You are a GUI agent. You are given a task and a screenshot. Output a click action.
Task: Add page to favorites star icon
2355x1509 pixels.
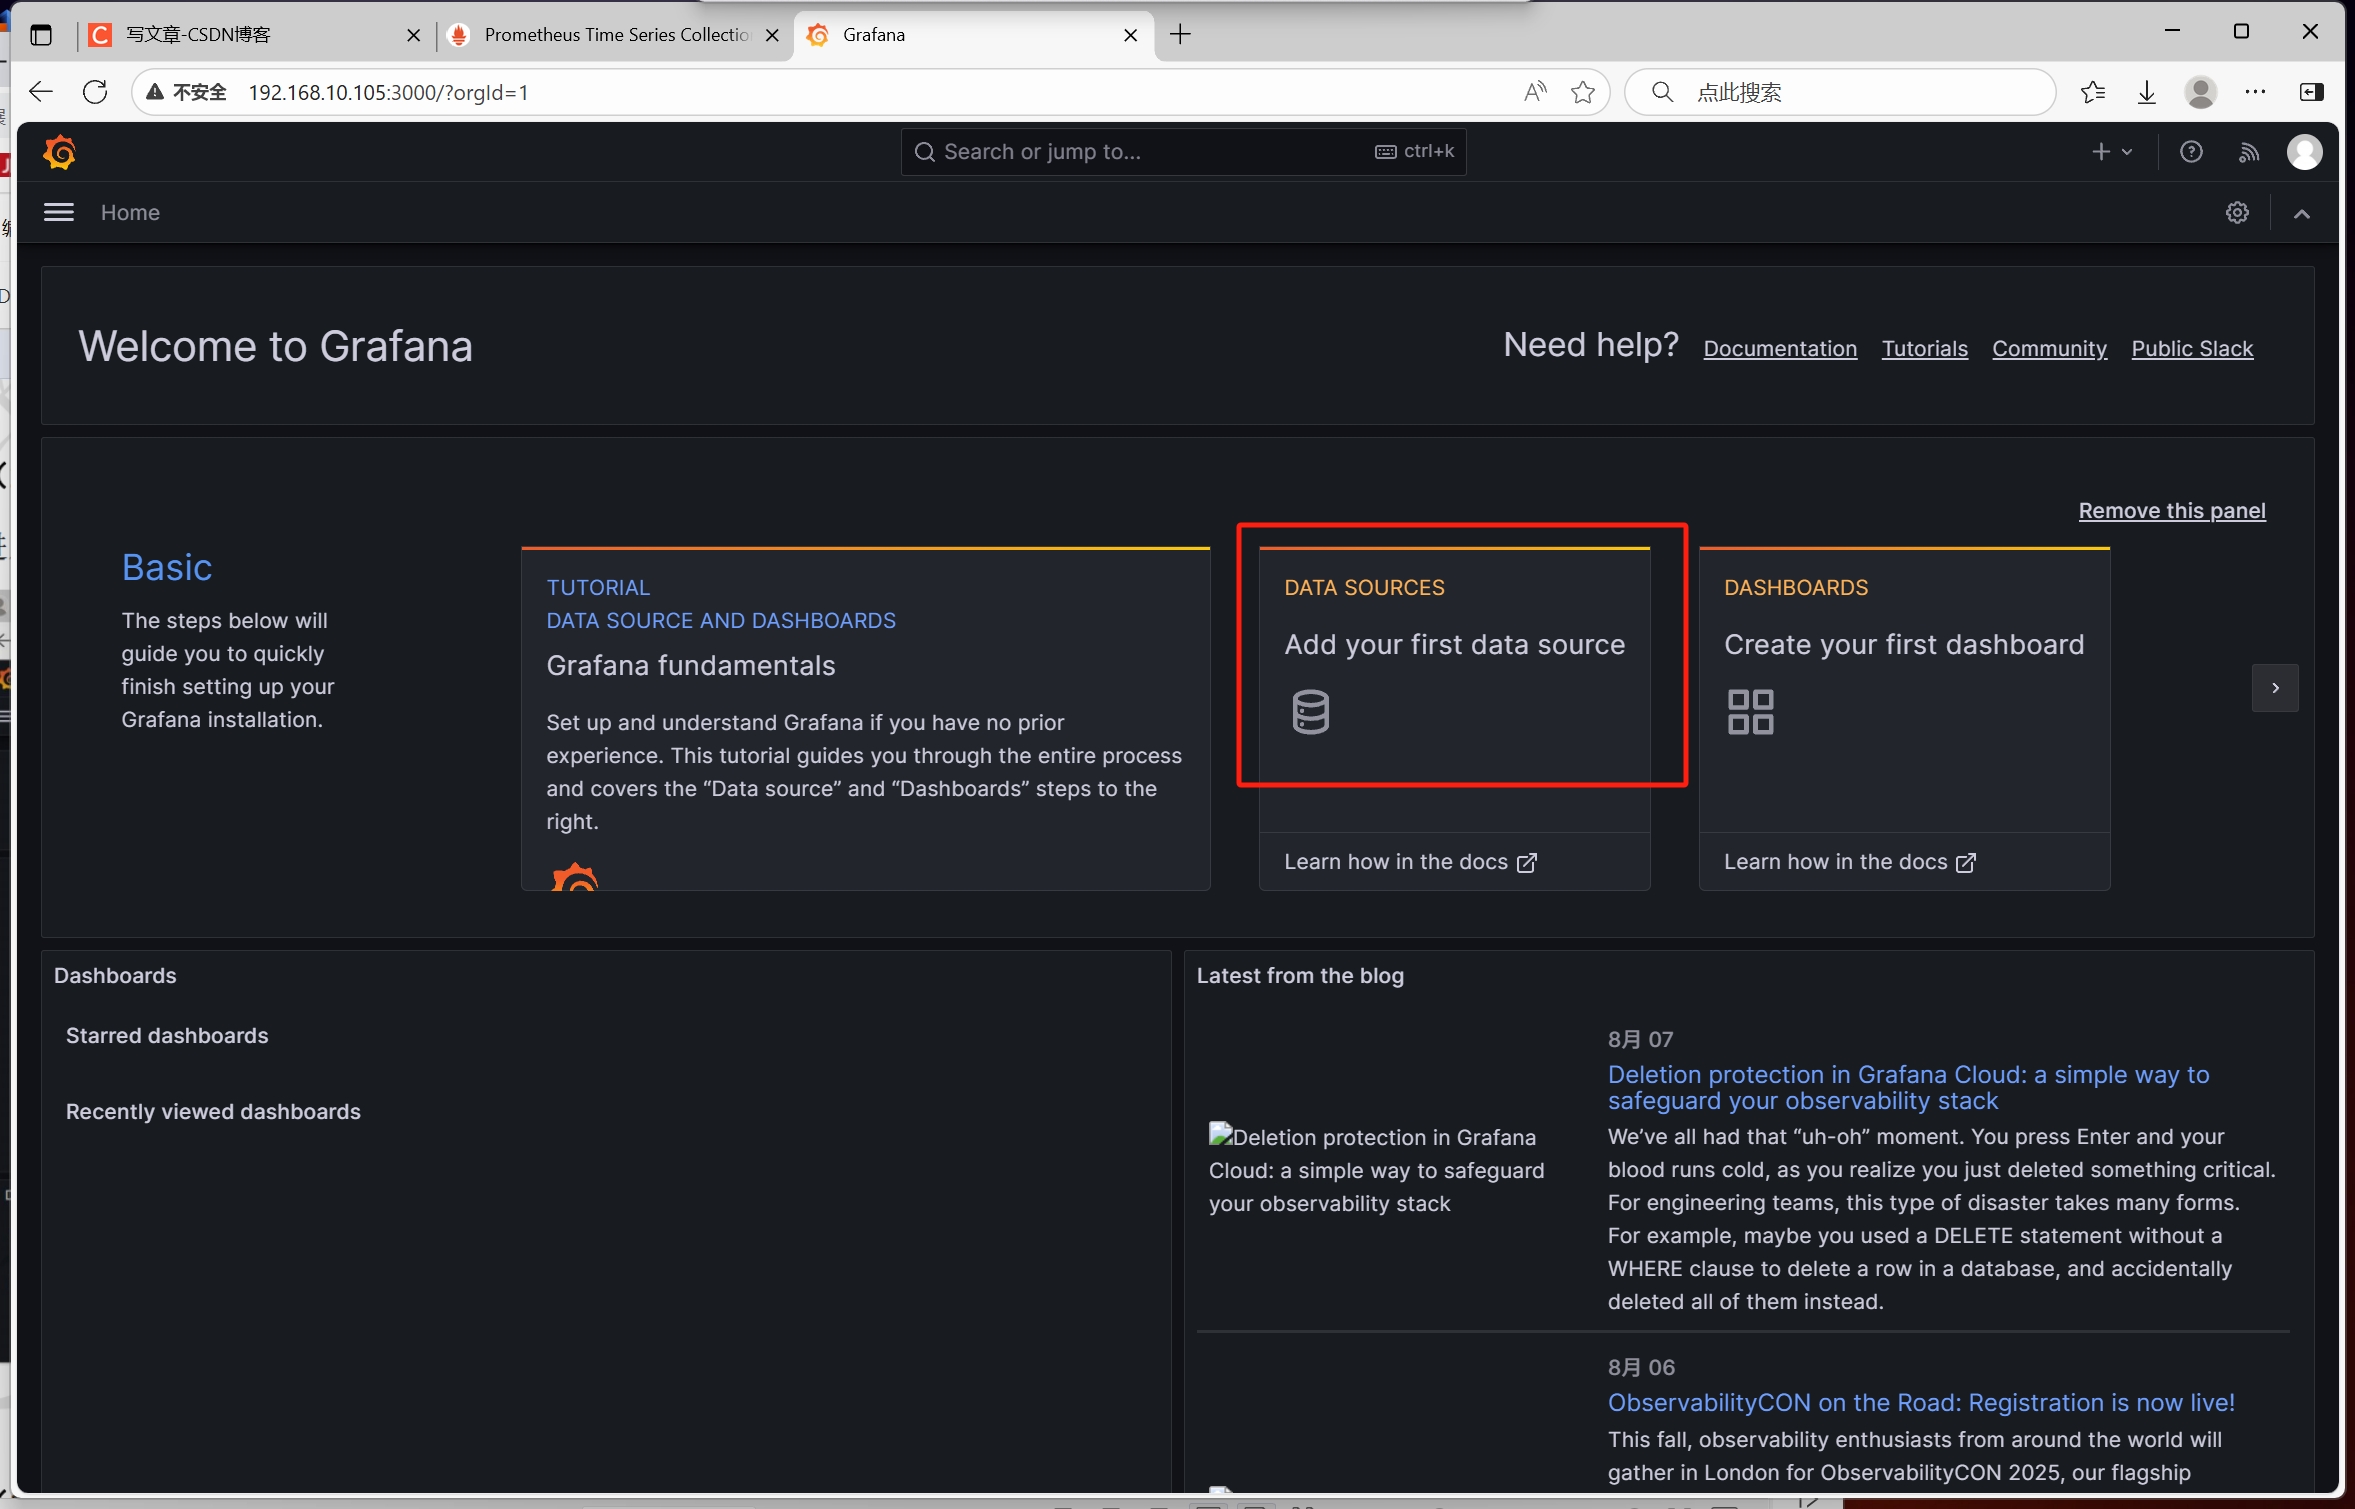click(x=1583, y=92)
